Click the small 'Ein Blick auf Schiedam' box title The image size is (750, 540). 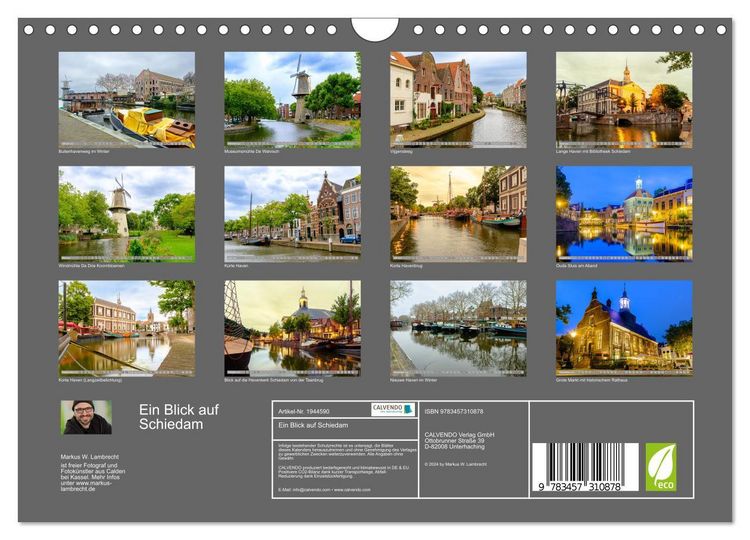coord(313,425)
